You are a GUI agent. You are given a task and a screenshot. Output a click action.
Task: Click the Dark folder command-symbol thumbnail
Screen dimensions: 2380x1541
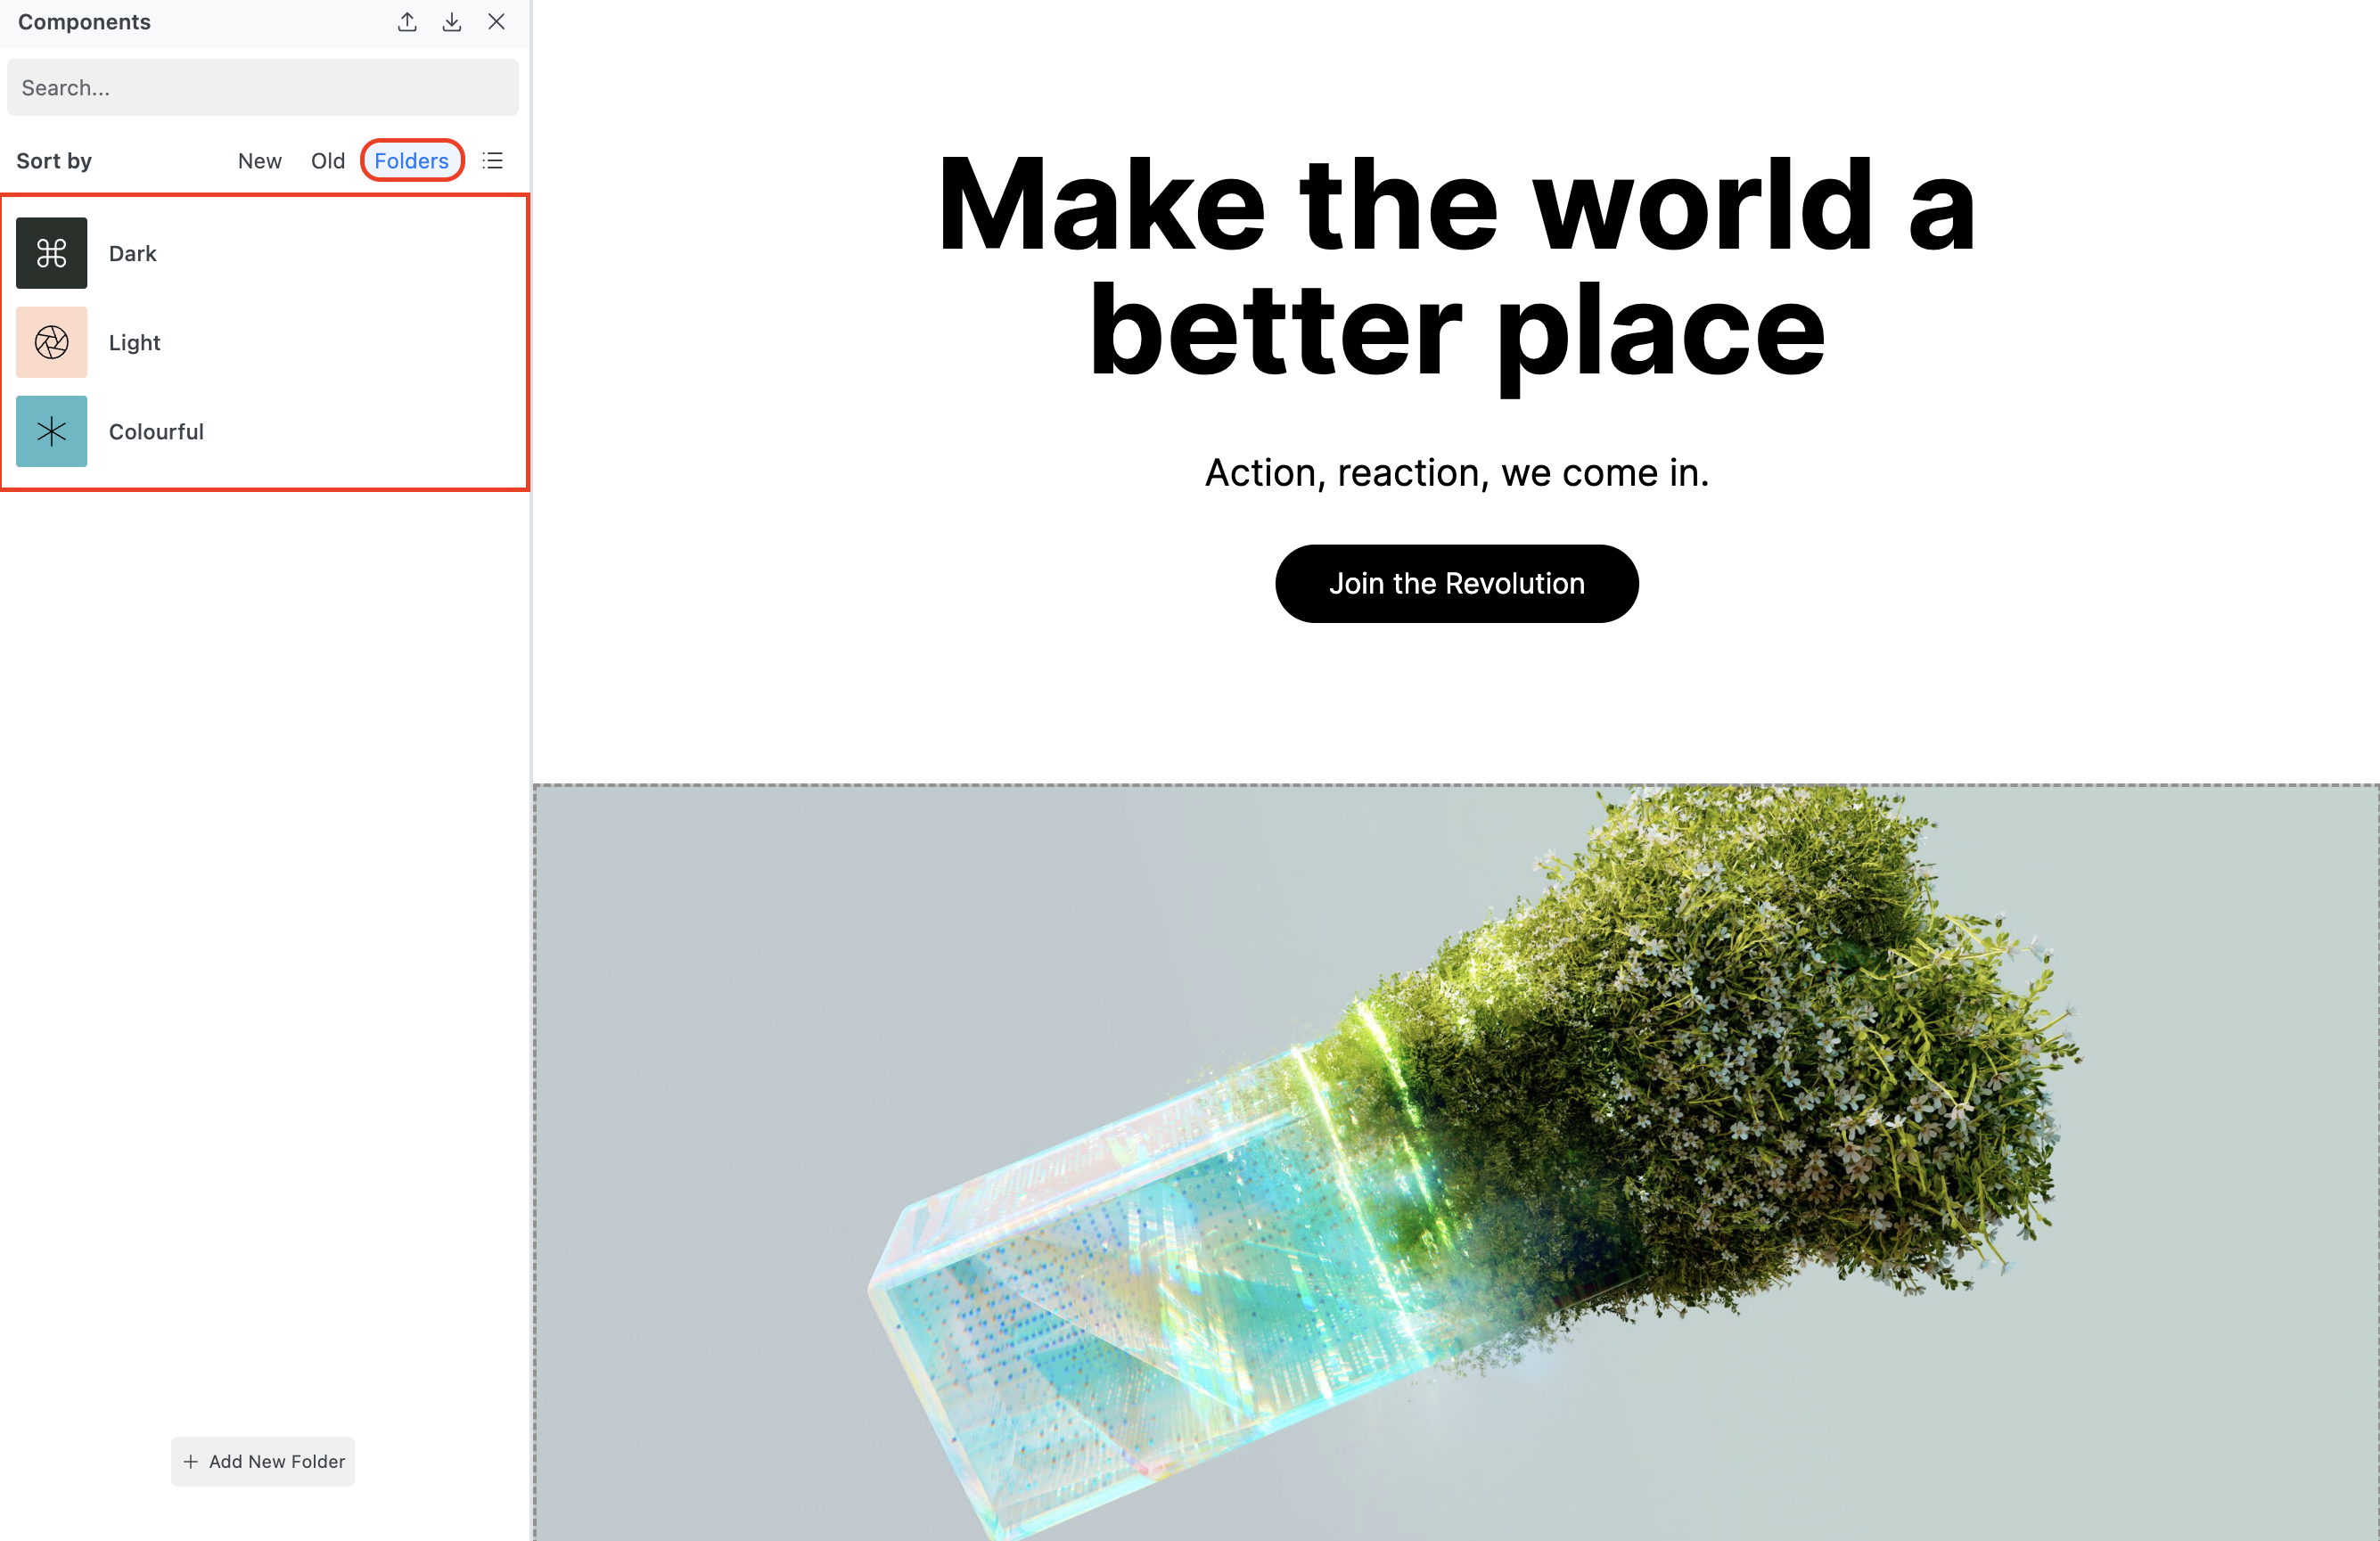click(x=52, y=253)
